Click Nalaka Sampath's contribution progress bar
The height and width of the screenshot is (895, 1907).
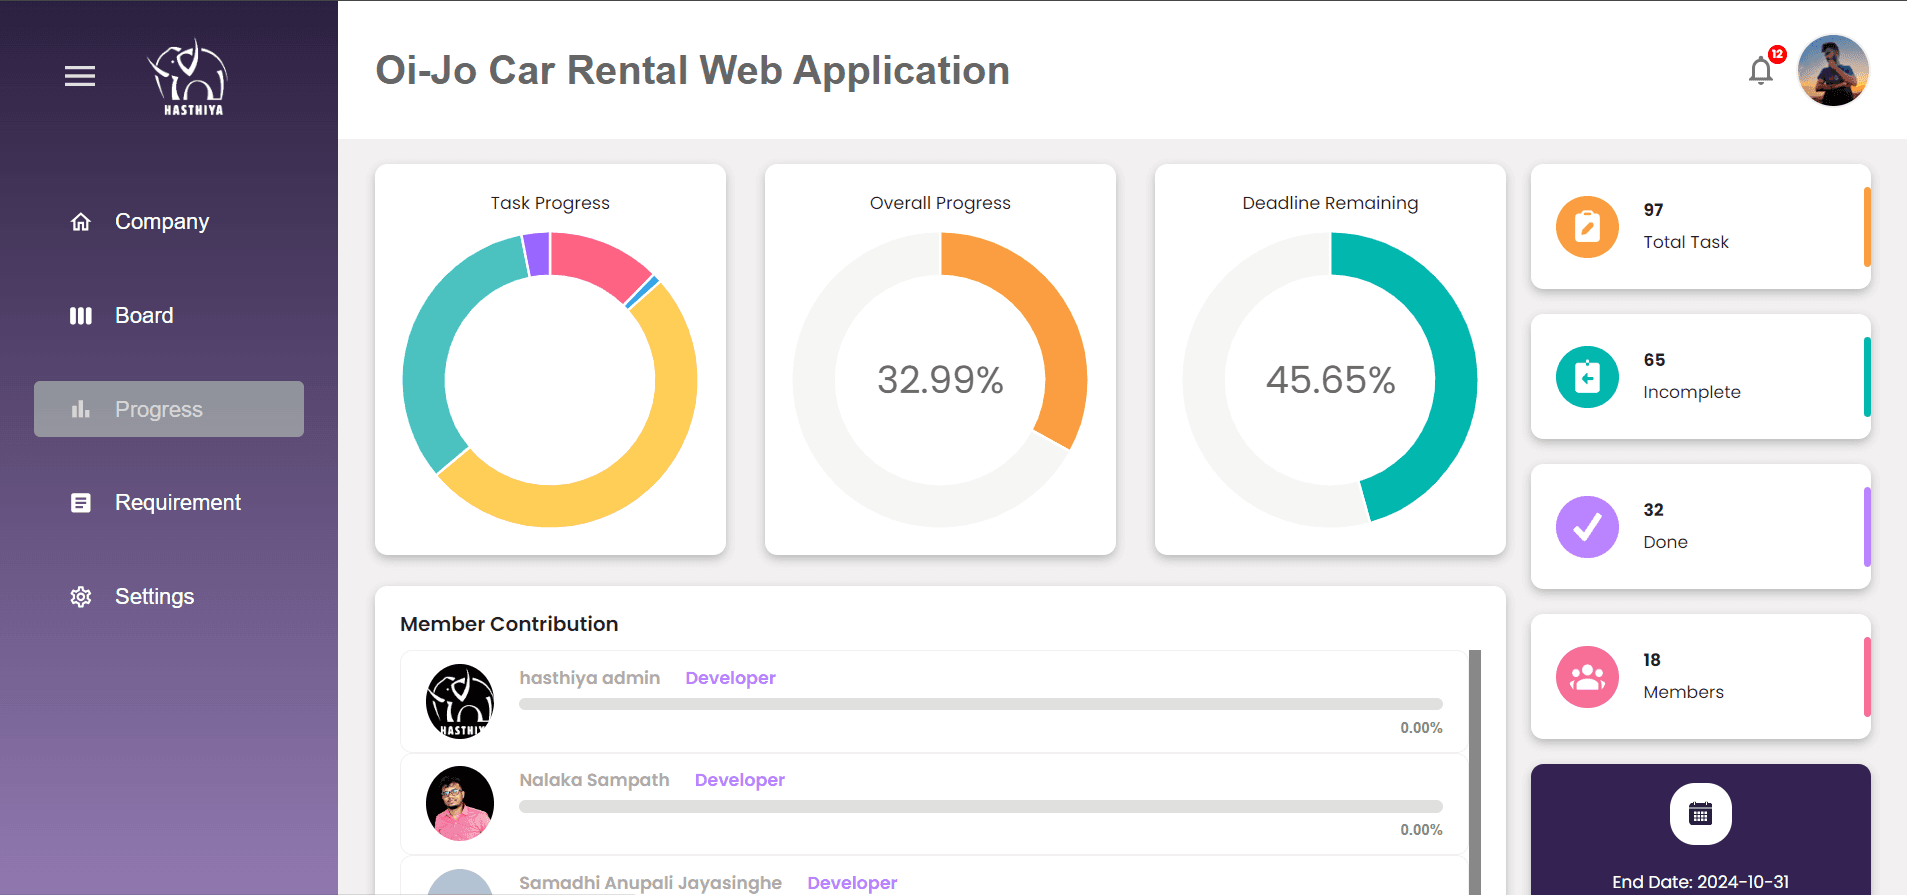coord(980,806)
